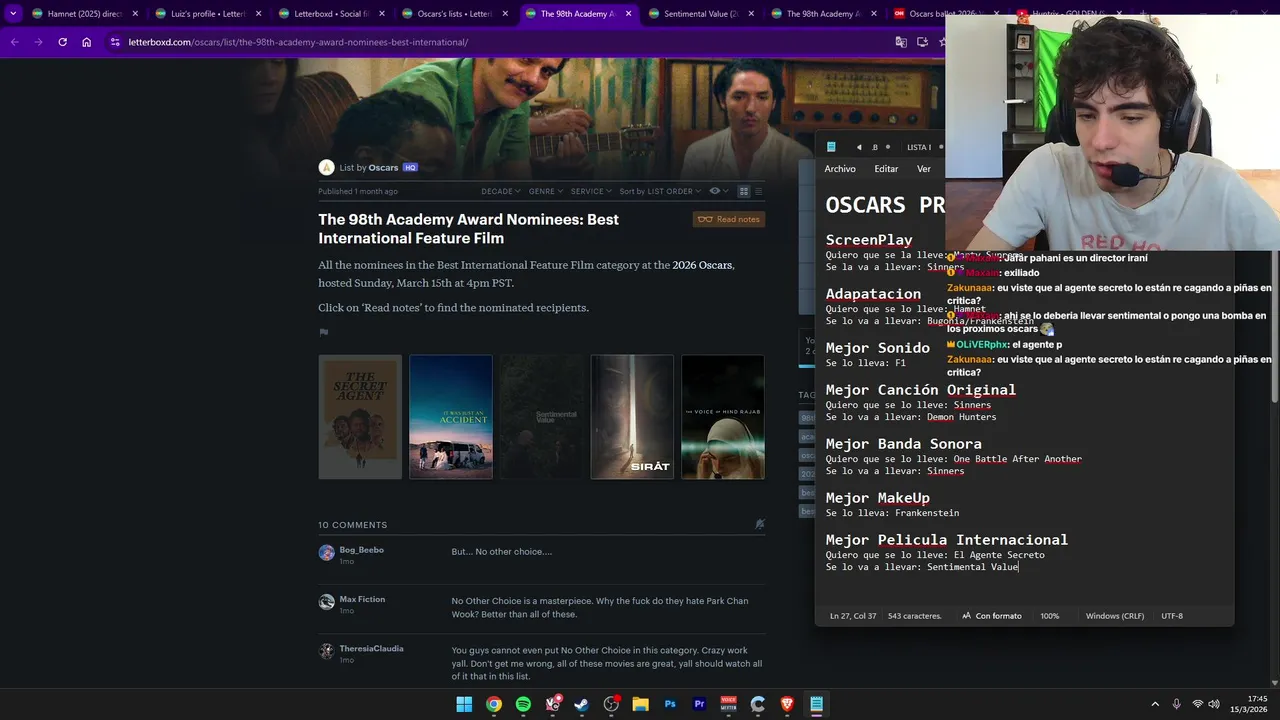
Task: Switch to Luiz's profile tab
Action: (208, 14)
